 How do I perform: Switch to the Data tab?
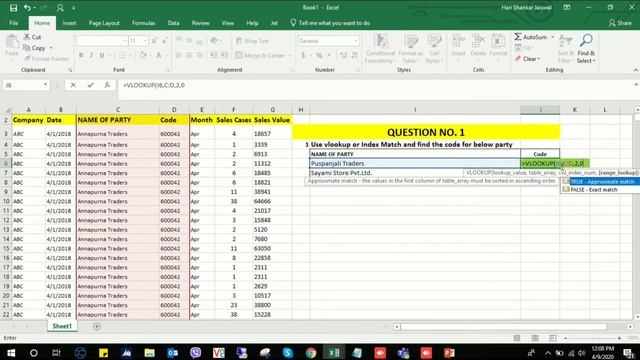pos(173,23)
